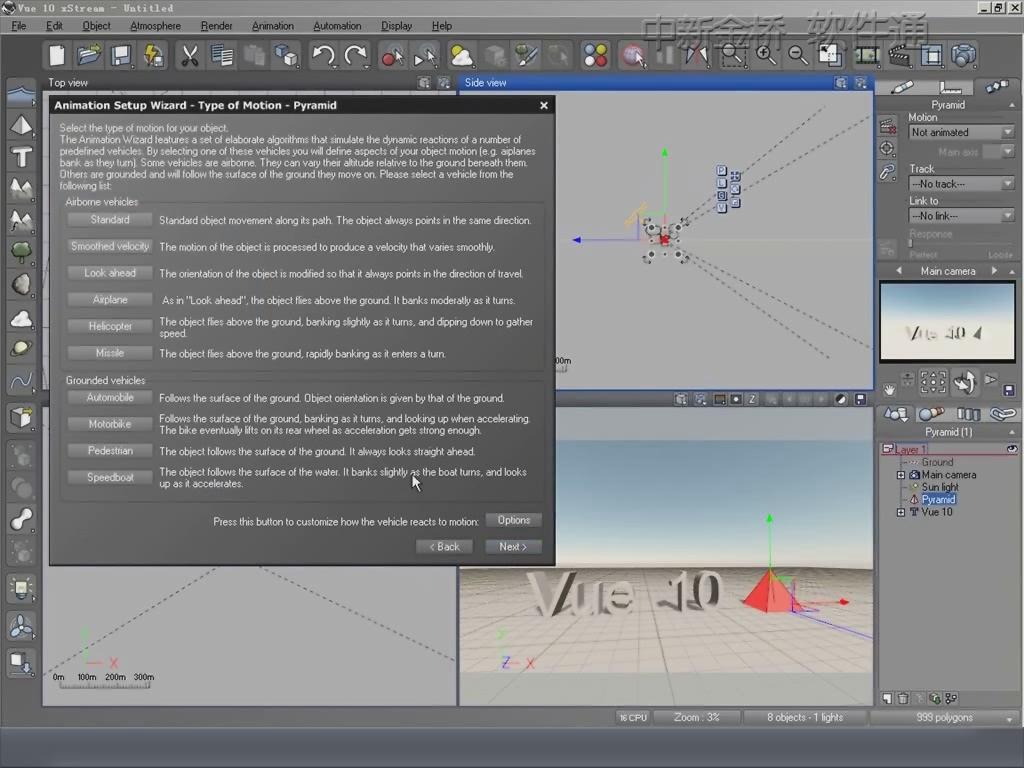Open the polygons status bar dropdown arrow
Screen dimensions: 1024x768
click(1010, 719)
